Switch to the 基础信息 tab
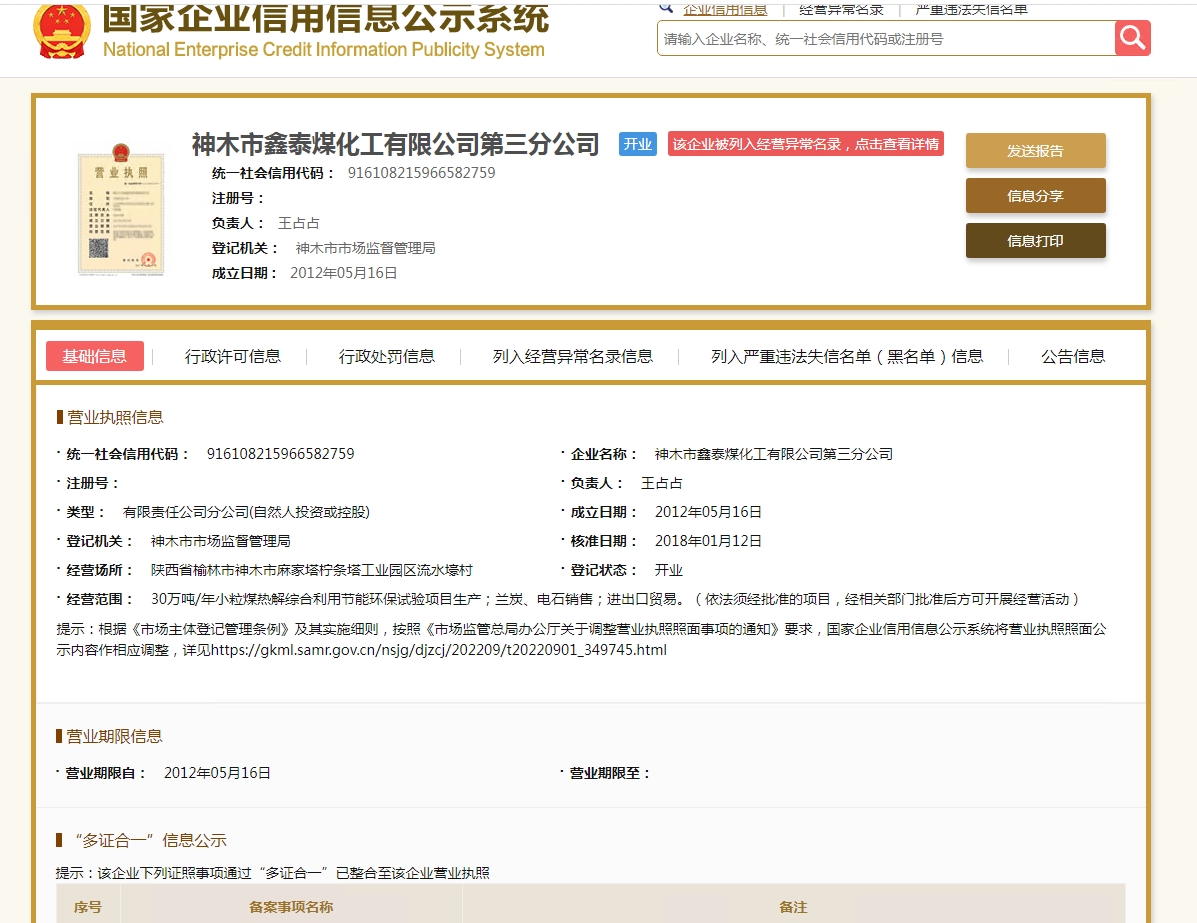This screenshot has height=923, width=1197. [95, 356]
